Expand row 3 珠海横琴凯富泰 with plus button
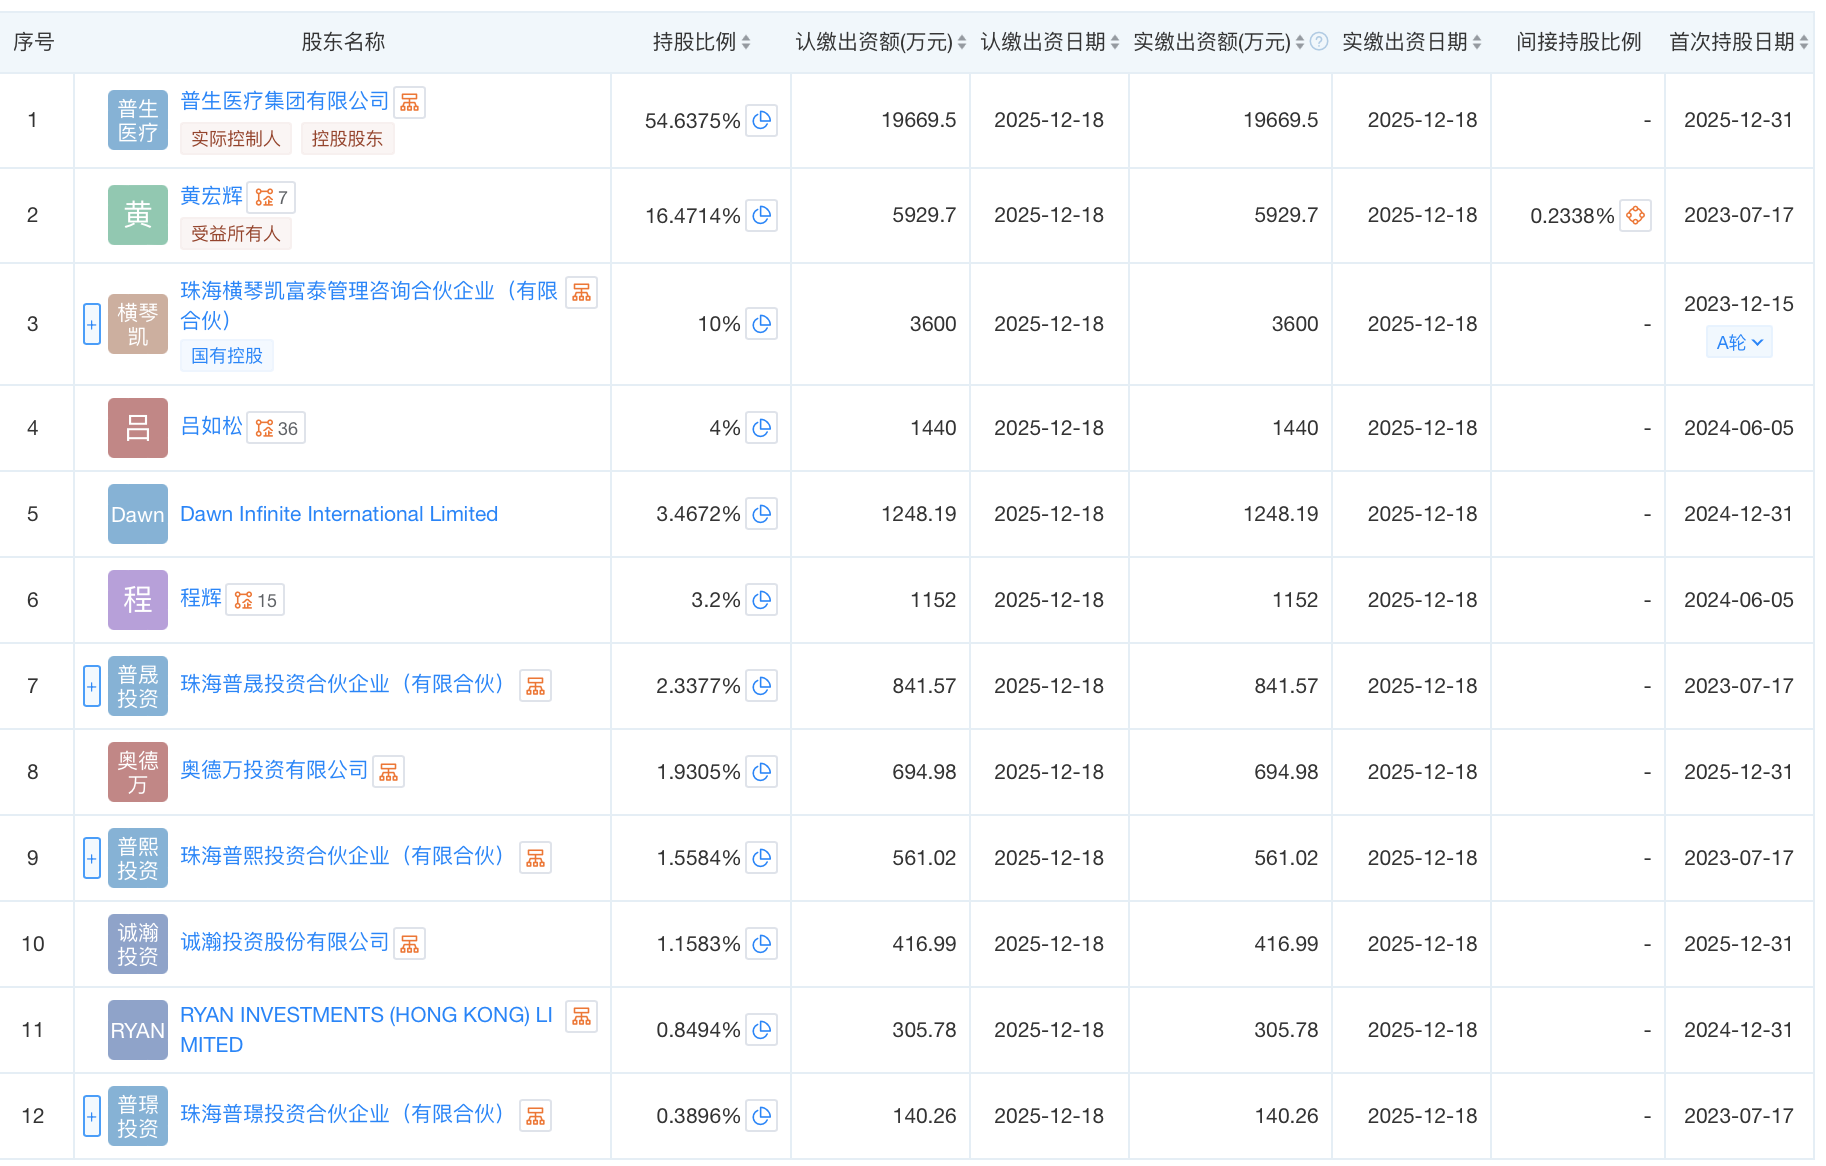 (92, 324)
